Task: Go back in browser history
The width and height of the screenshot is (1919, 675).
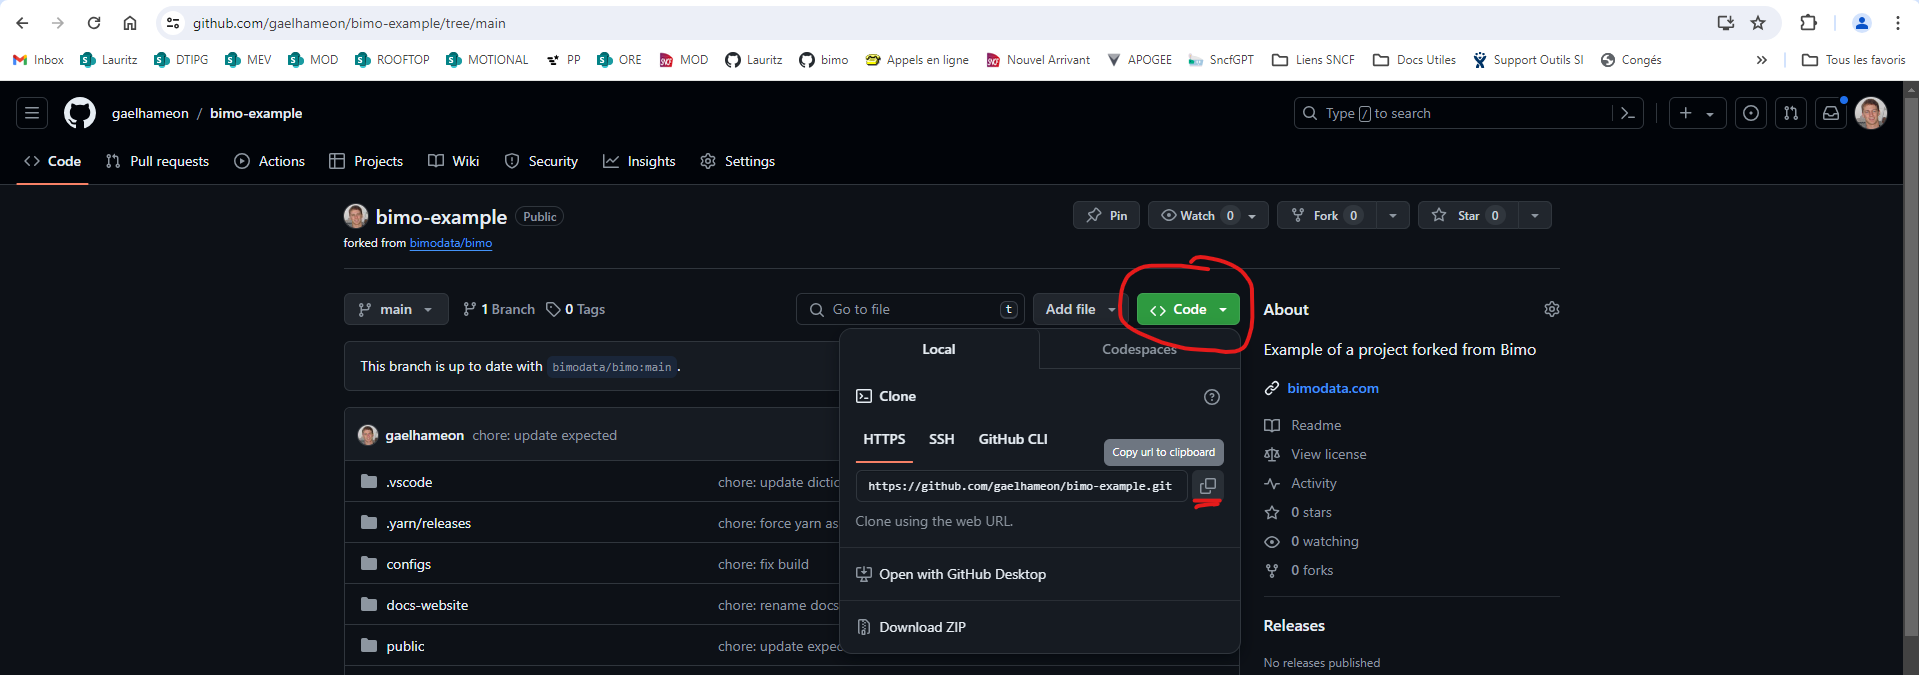Action: [x=22, y=23]
